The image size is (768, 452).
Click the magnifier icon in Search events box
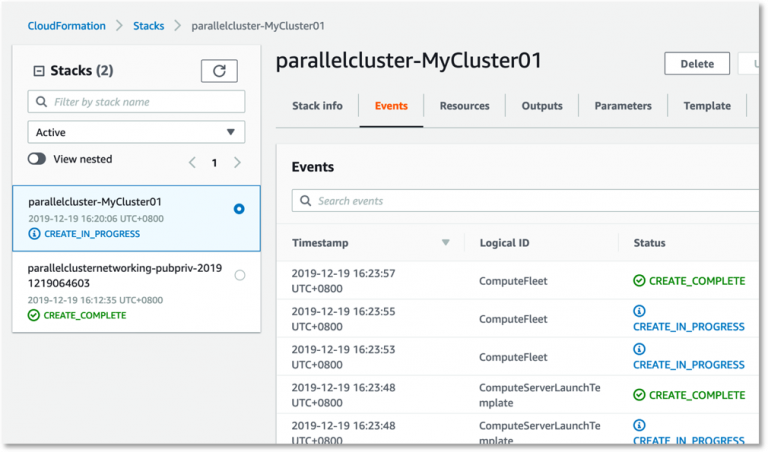304,201
